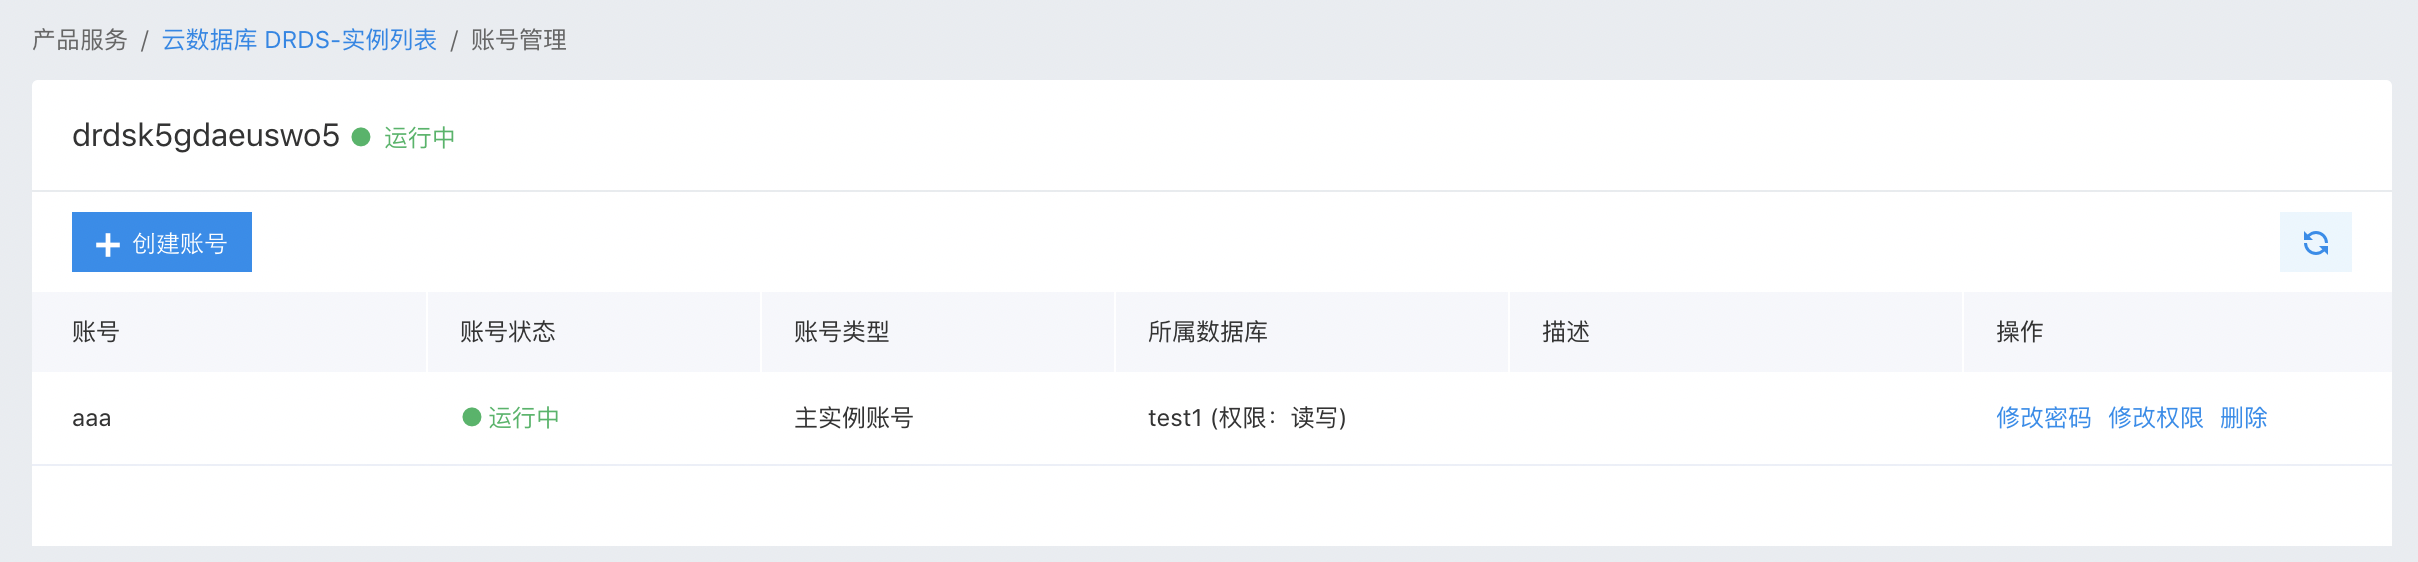2418x562 pixels.
Task: Click the instance name drdsk5gdaeuswo5
Action: [x=206, y=136]
